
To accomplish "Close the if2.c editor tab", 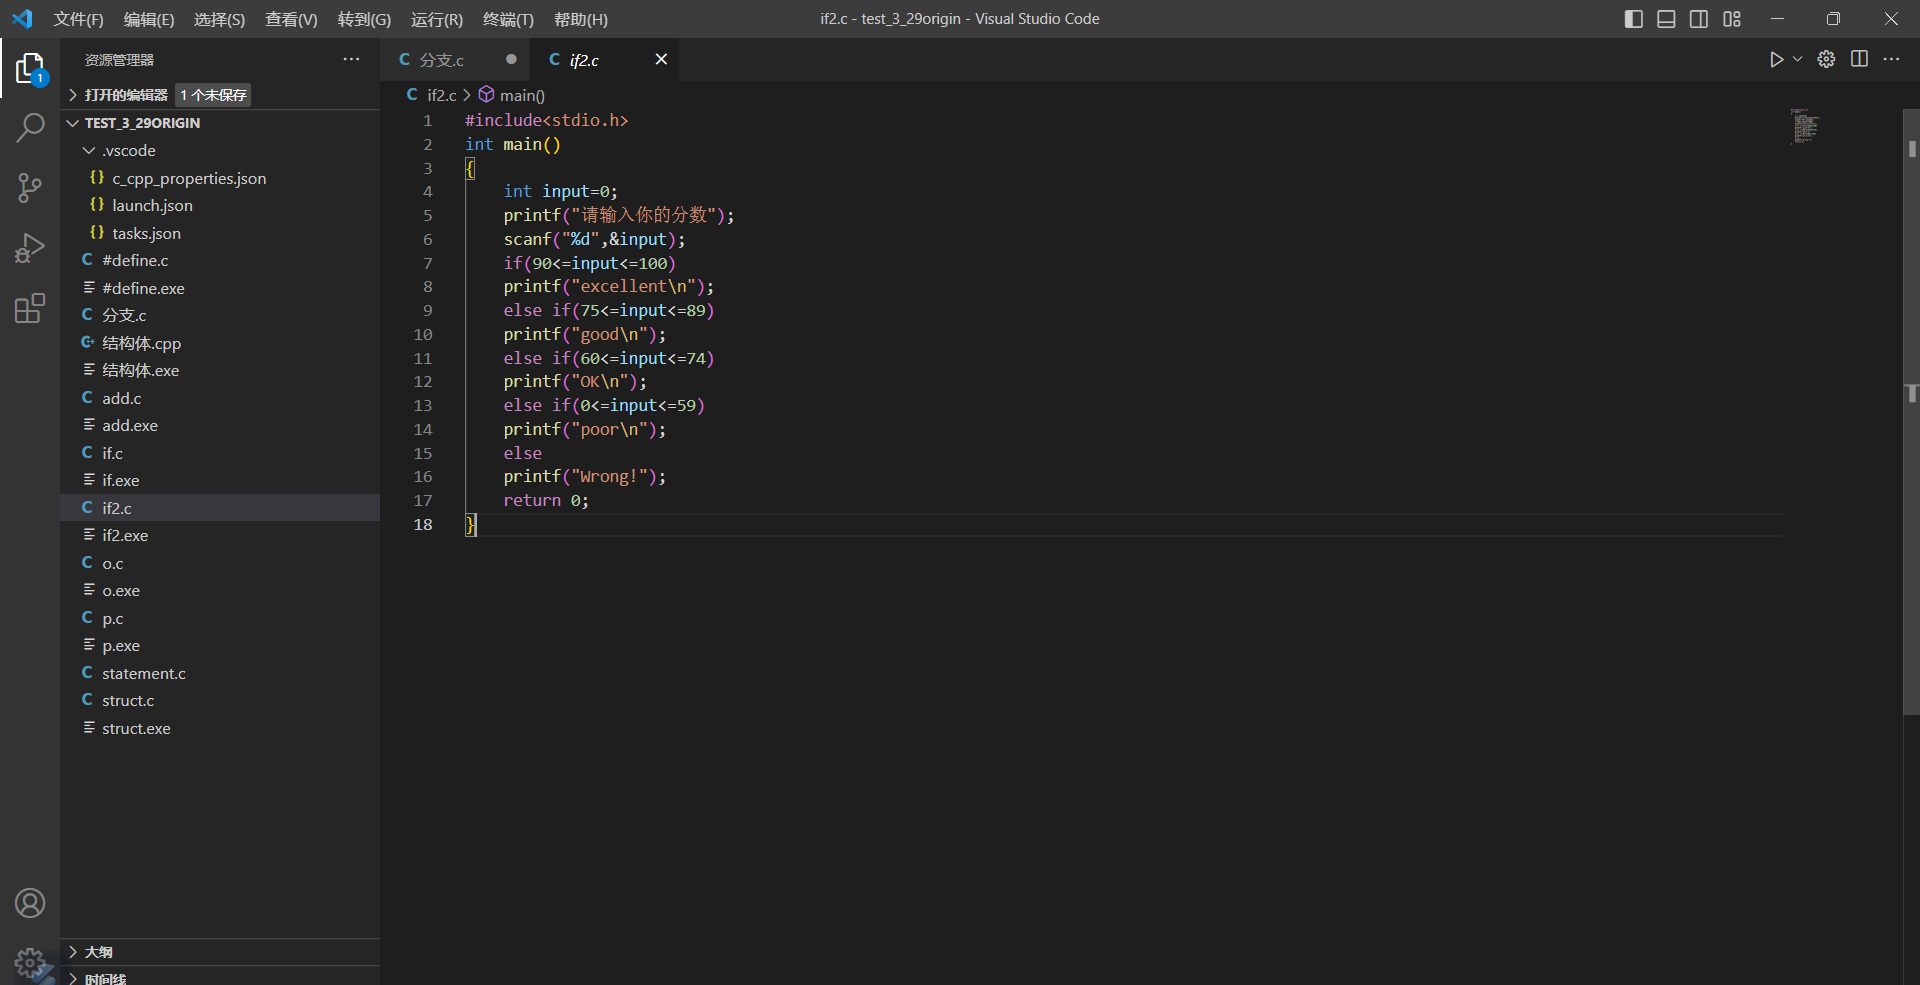I will tap(661, 60).
